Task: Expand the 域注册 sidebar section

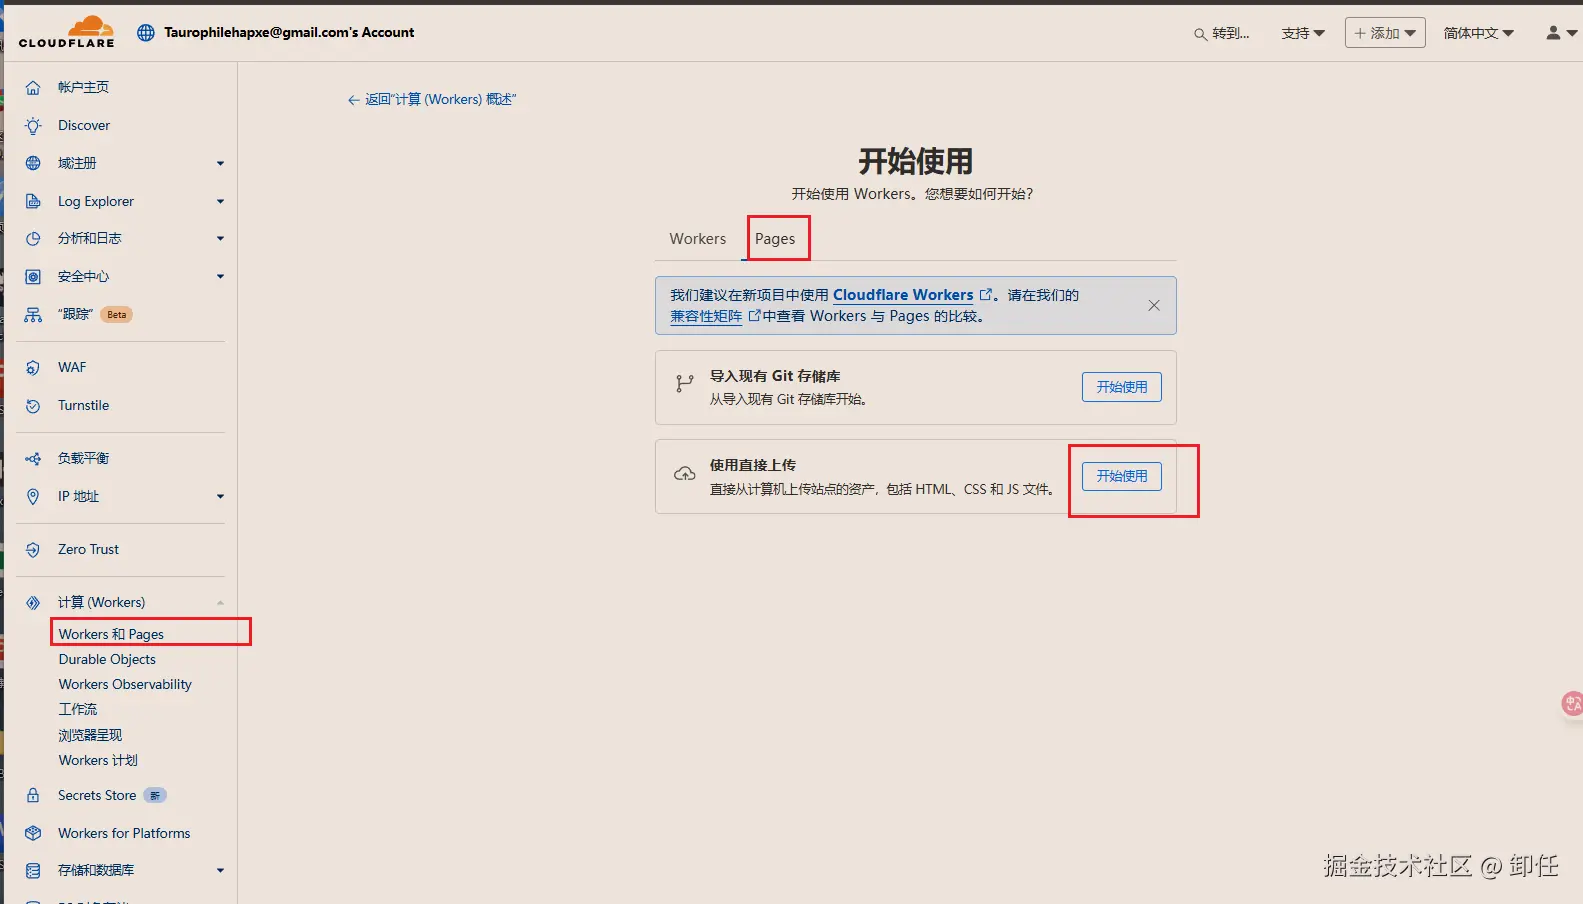Action: click(220, 164)
